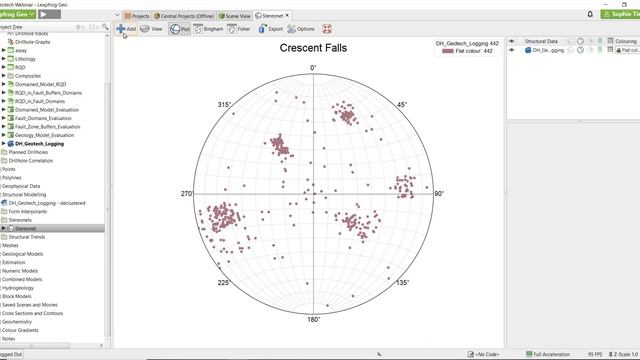640x360 pixels.
Task: Close the Stereonet tab
Action: pyautogui.click(x=287, y=16)
